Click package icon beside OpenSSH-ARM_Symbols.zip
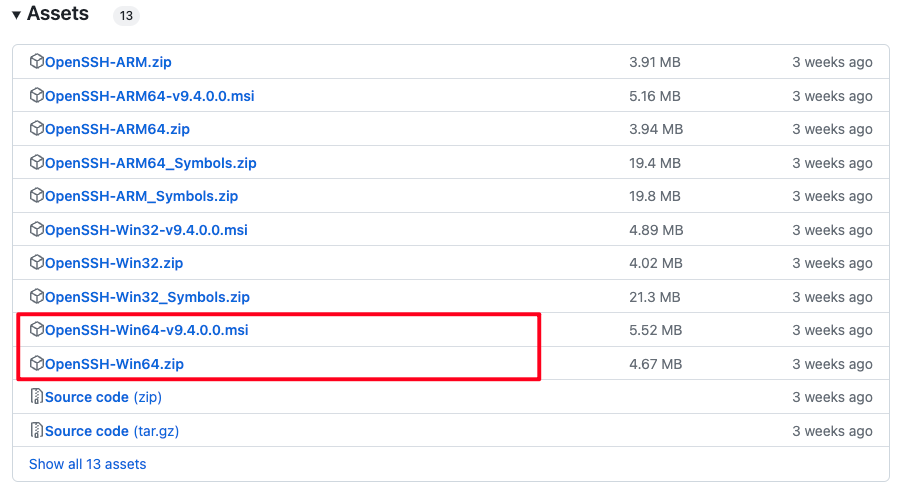Viewport: 897px width, 486px height. point(37,196)
